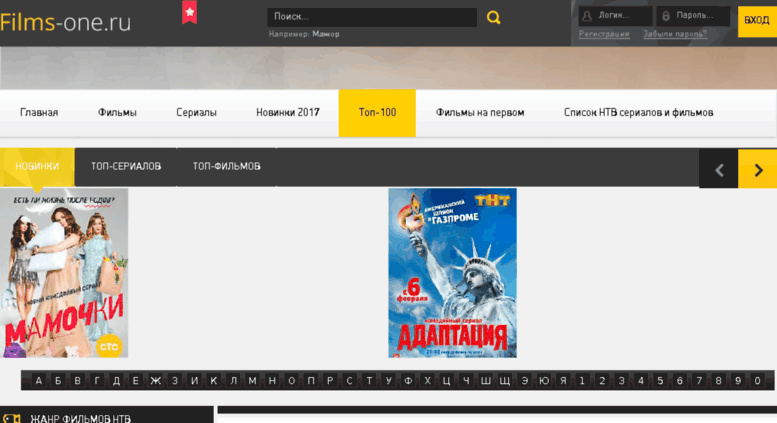Image resolution: width=777 pixels, height=423 pixels.
Task: Select letter Ш in alphabet bar
Action: coord(486,380)
